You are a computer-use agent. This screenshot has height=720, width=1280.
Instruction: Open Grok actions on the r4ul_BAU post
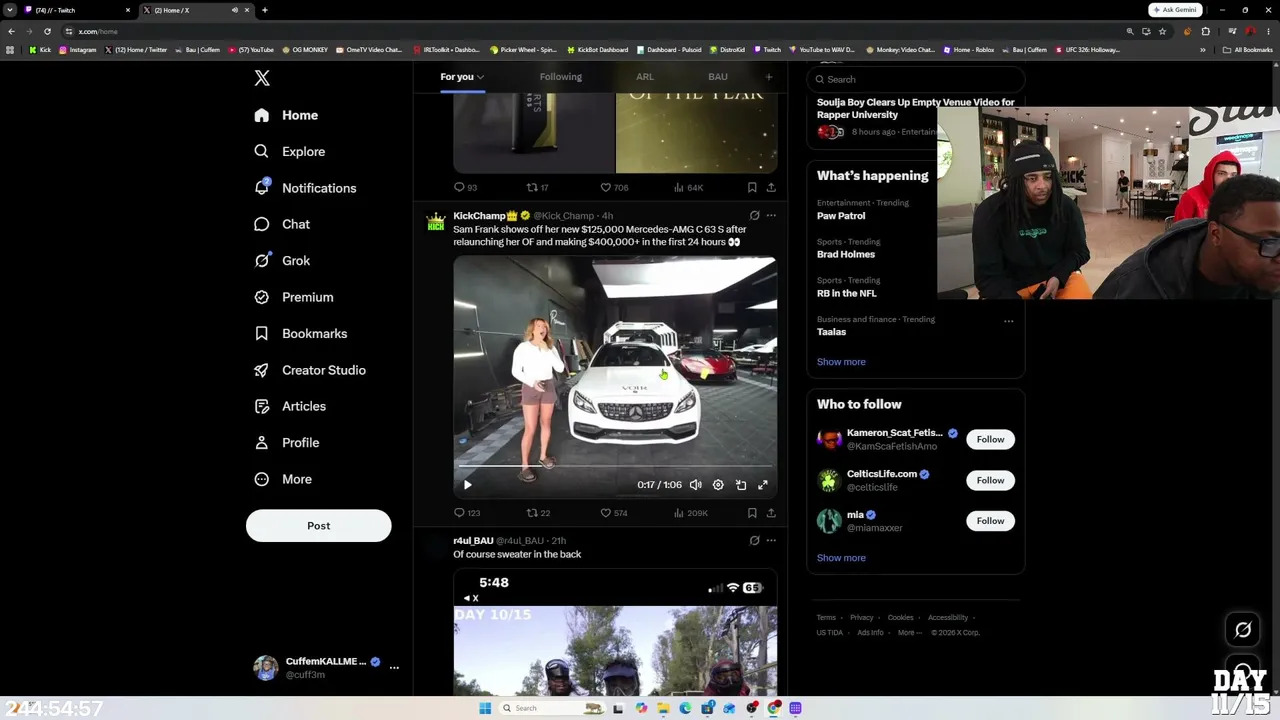(755, 540)
